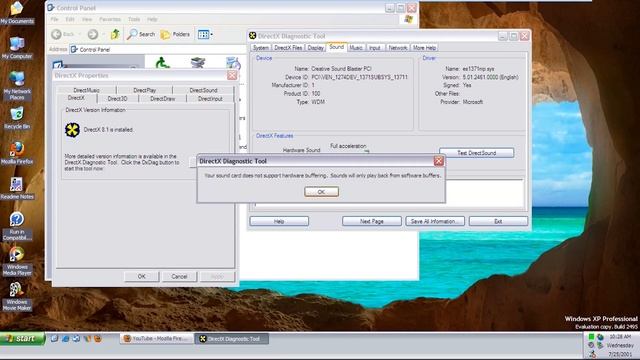This screenshot has height=360, width=640.
Task: Click the Test DirectSound button
Action: pyautogui.click(x=476, y=153)
